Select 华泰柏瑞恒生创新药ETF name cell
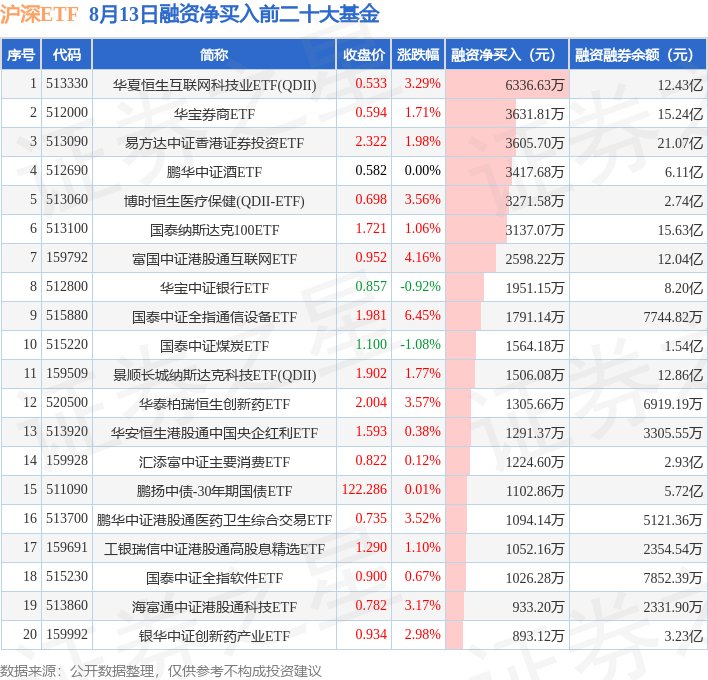708x680 pixels. pos(214,404)
